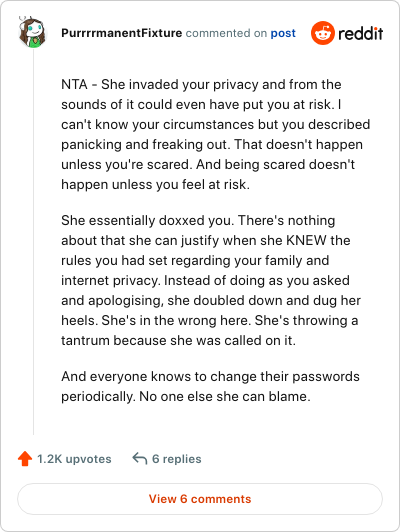This screenshot has height=532, width=400.
Task: Open the "6 replies" link
Action: click(176, 459)
